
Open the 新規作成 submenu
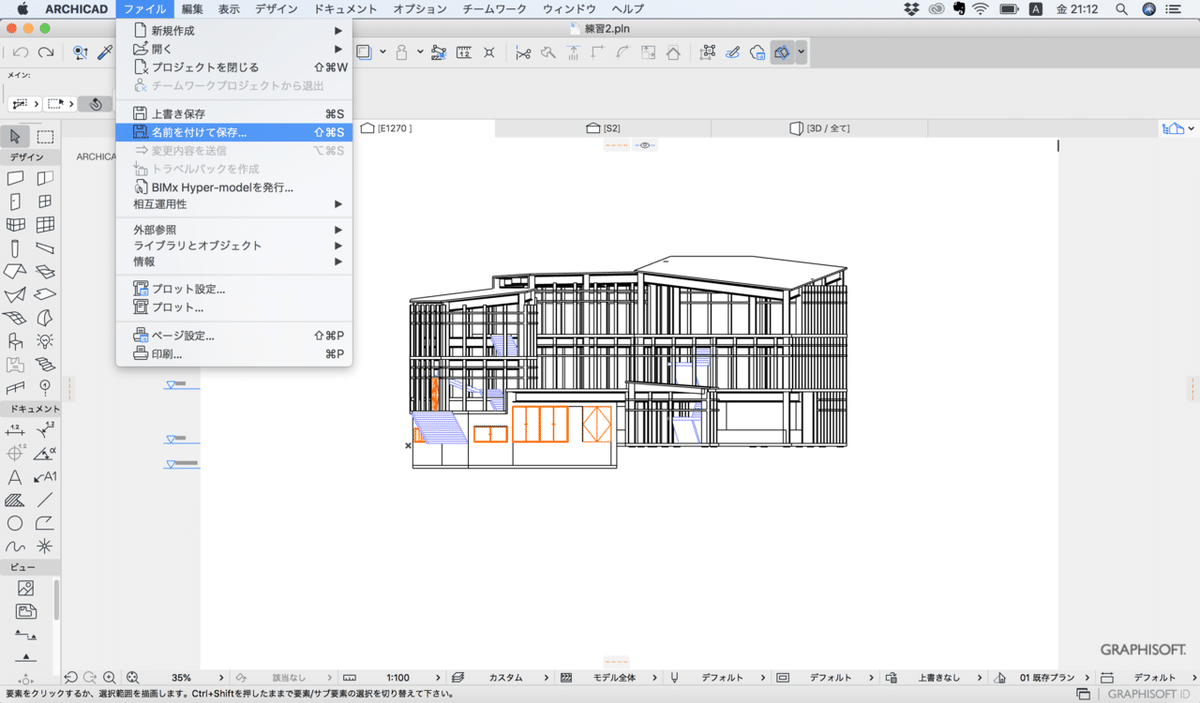pos(234,31)
